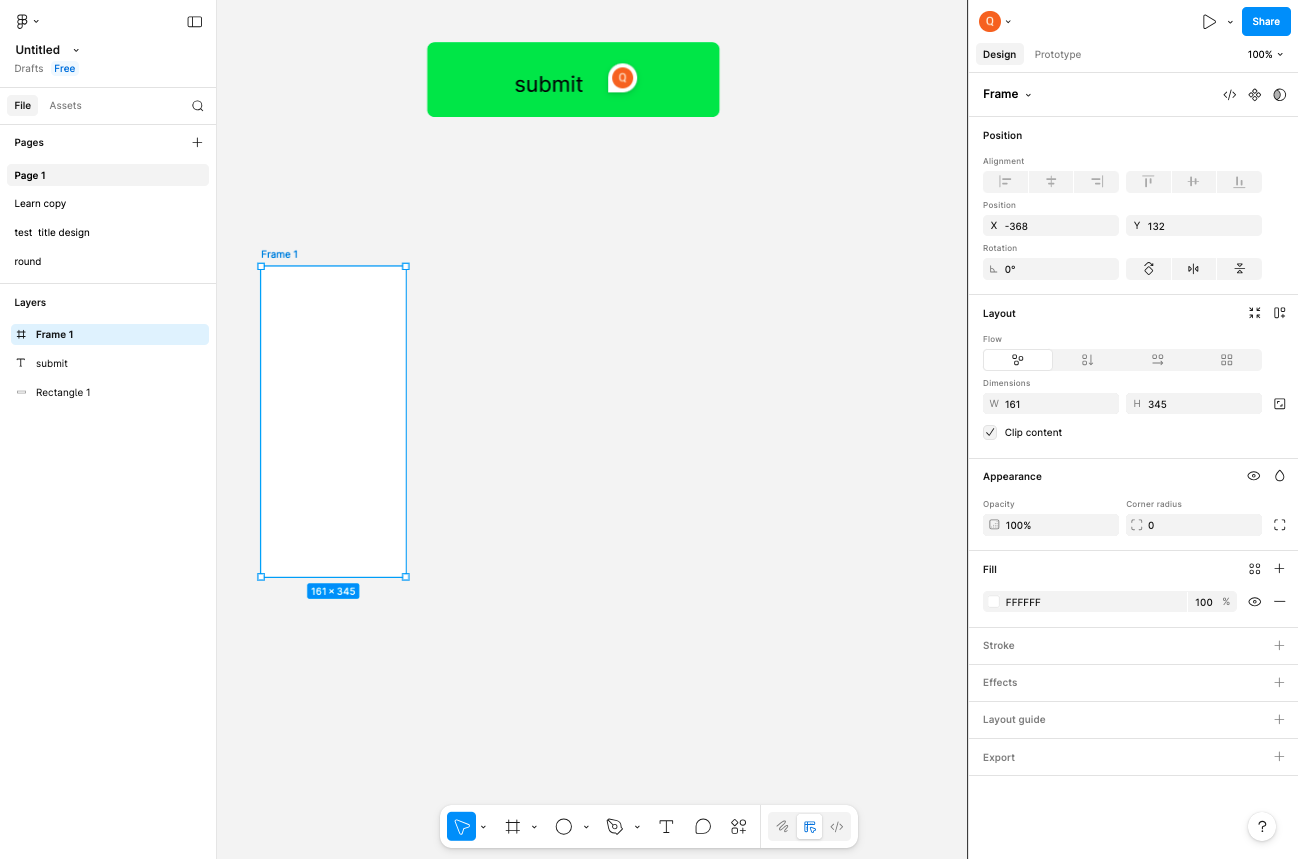This screenshot has width=1298, height=859.
Task: Open the blend mode droplet icon
Action: pyautogui.click(x=1279, y=476)
